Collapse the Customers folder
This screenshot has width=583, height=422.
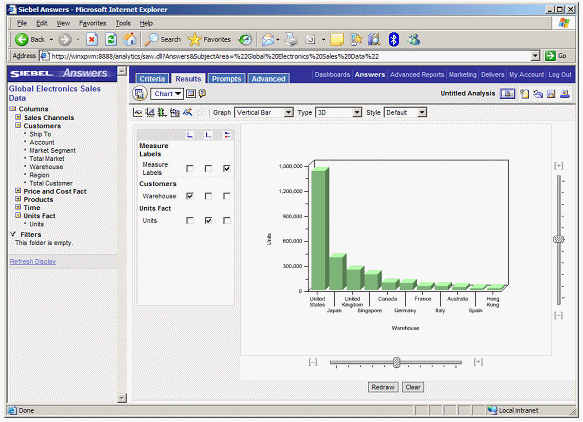(18, 125)
